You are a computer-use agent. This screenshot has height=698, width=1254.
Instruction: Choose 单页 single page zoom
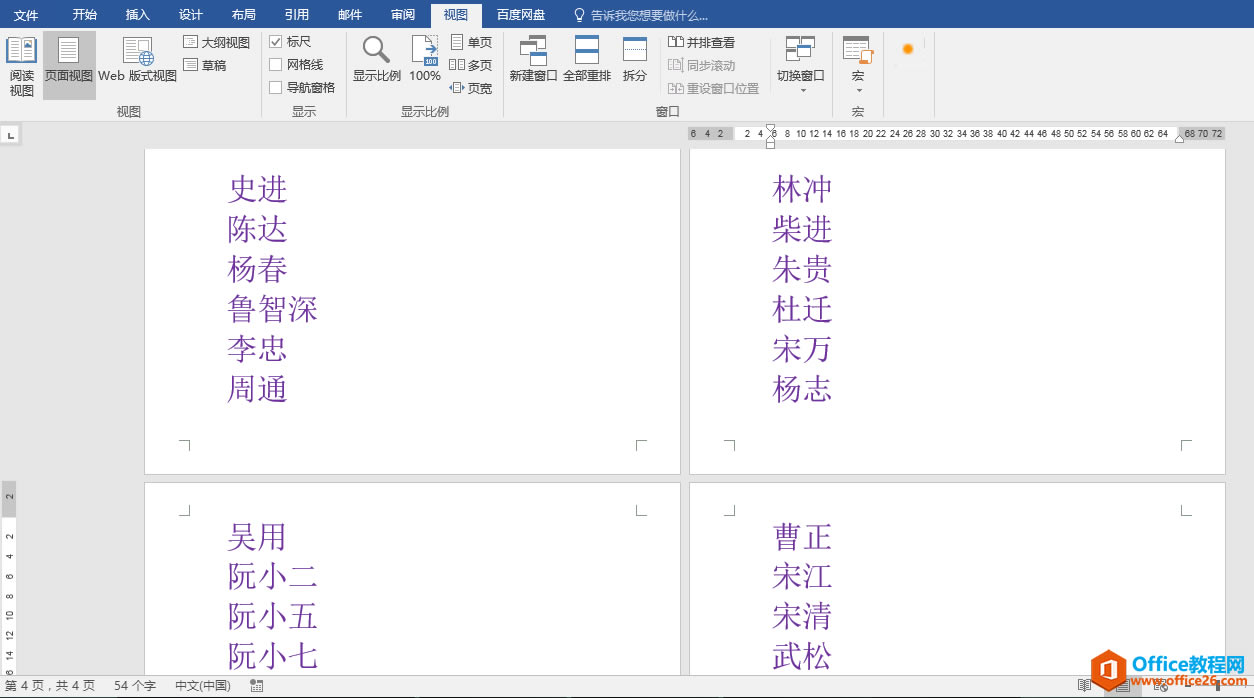tap(471, 42)
